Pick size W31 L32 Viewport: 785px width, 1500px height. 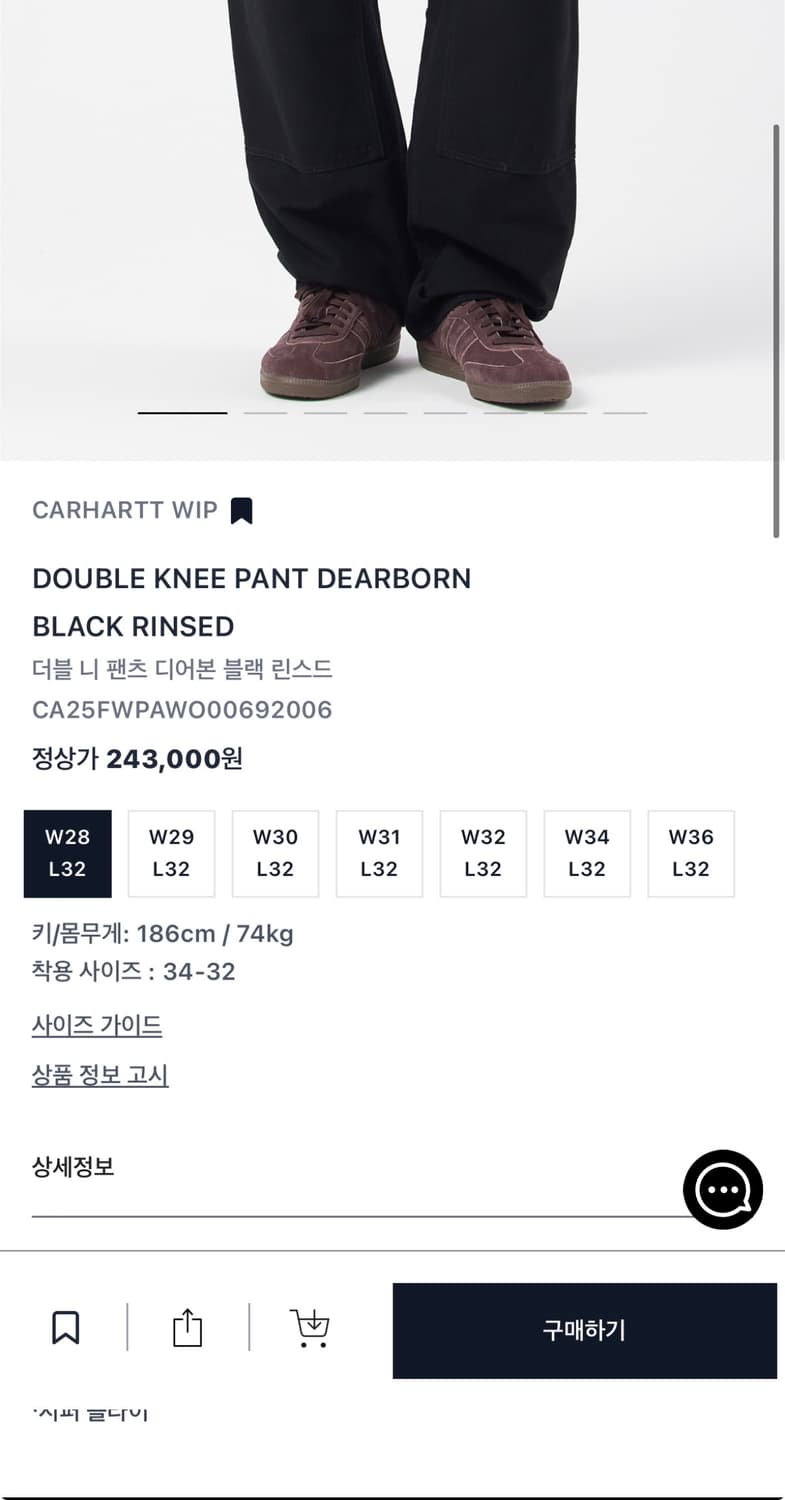point(379,853)
